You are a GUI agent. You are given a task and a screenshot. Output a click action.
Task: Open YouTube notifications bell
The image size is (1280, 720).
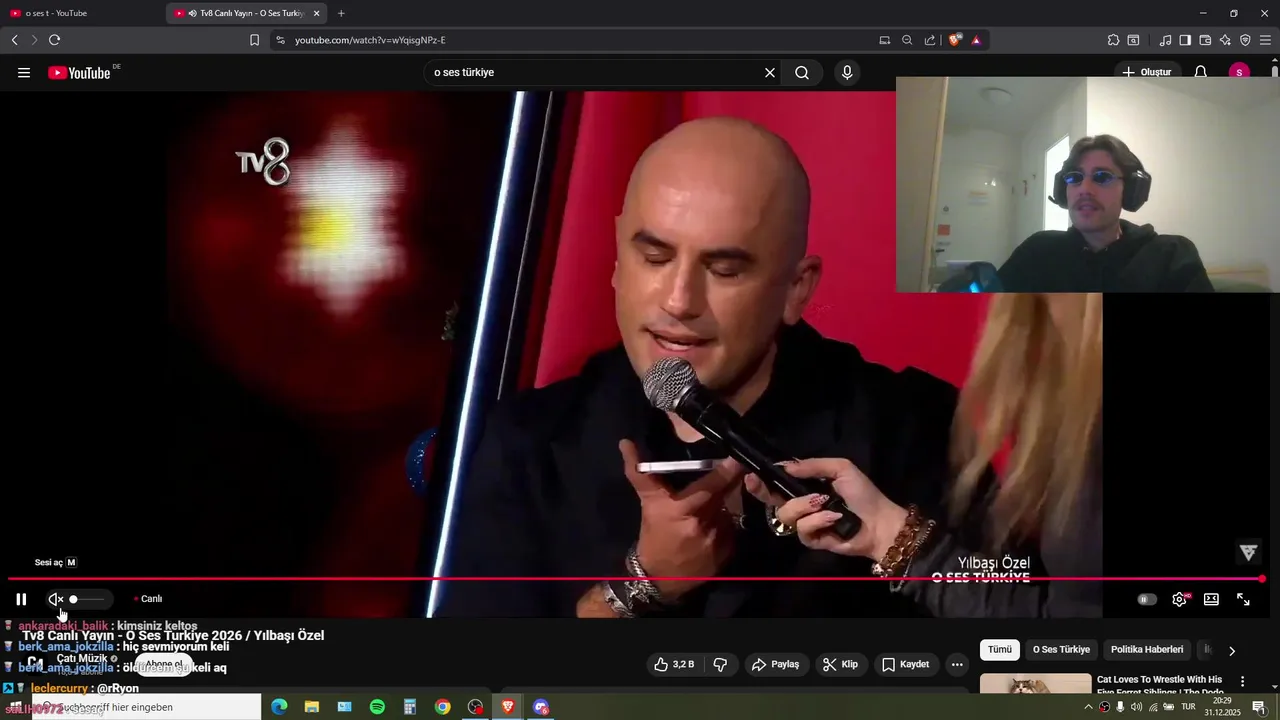(x=1201, y=72)
